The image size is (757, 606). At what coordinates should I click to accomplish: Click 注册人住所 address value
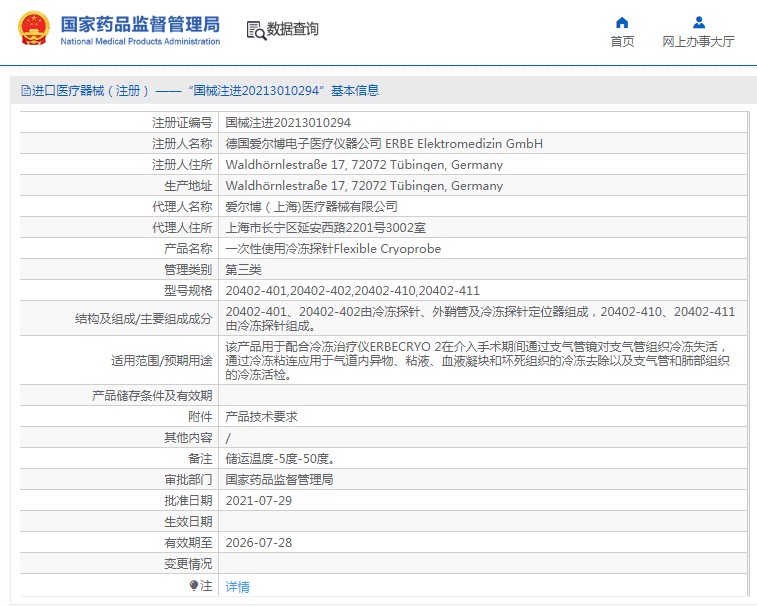click(364, 165)
